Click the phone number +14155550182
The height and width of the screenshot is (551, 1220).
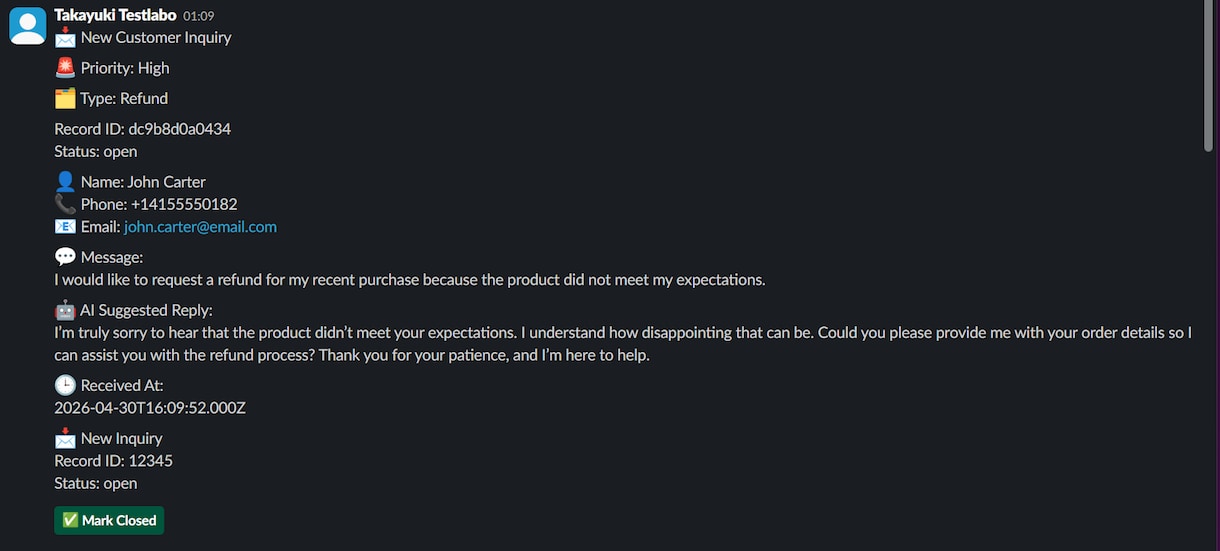point(184,204)
